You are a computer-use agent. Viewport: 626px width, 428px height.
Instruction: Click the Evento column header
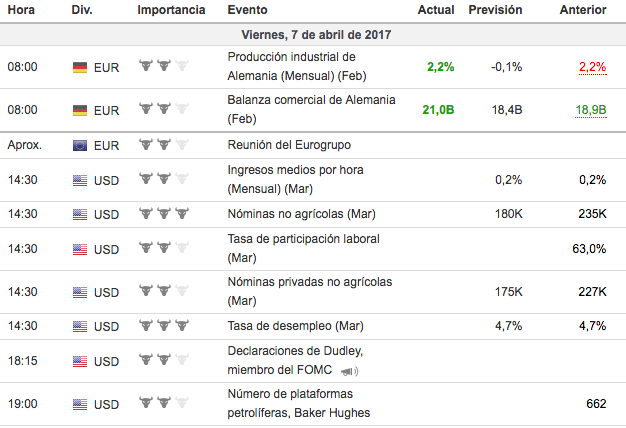[x=247, y=10]
